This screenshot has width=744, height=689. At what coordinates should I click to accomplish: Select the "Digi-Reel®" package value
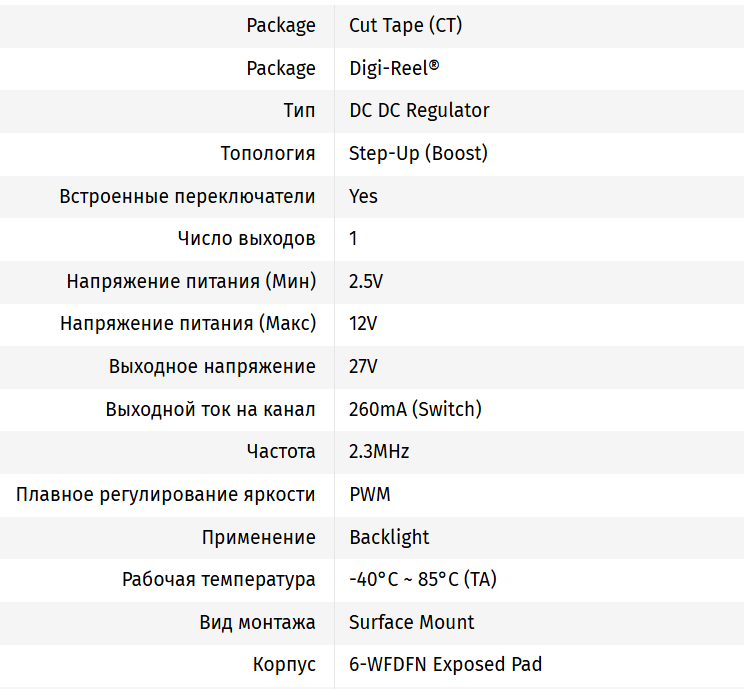tap(394, 68)
